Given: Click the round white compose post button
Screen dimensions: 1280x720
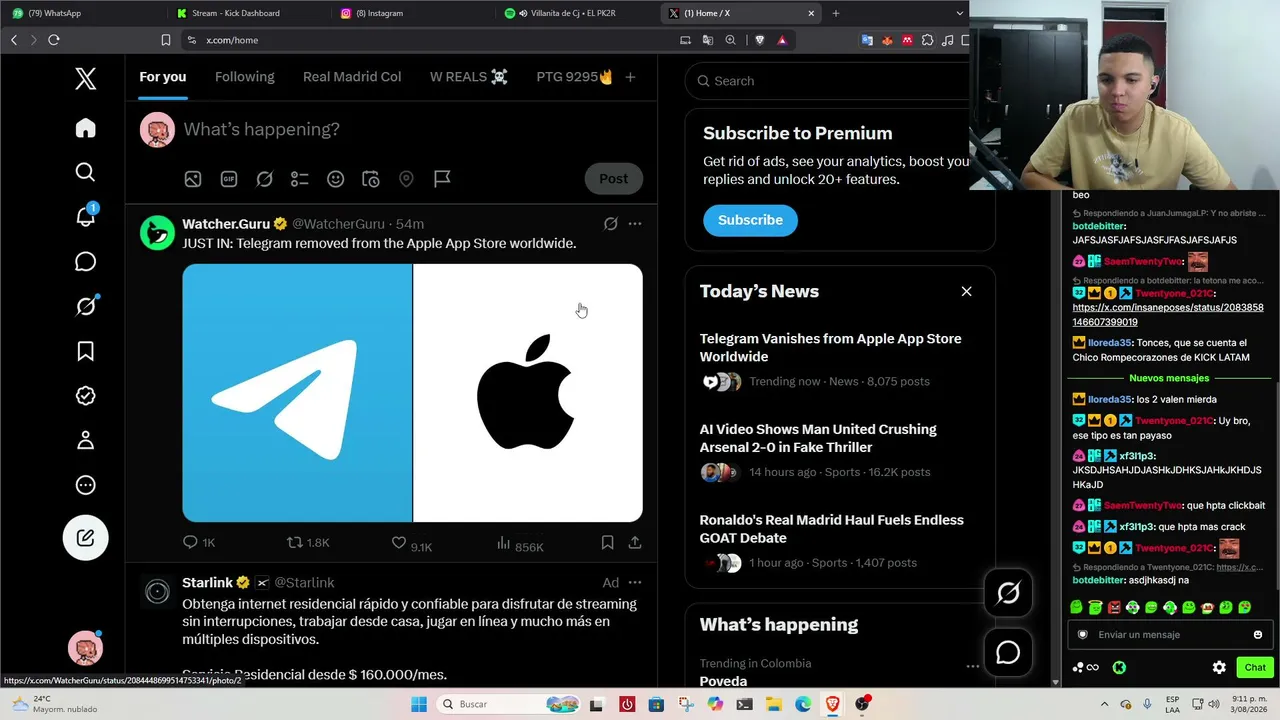Looking at the screenshot, I should pos(86,538).
